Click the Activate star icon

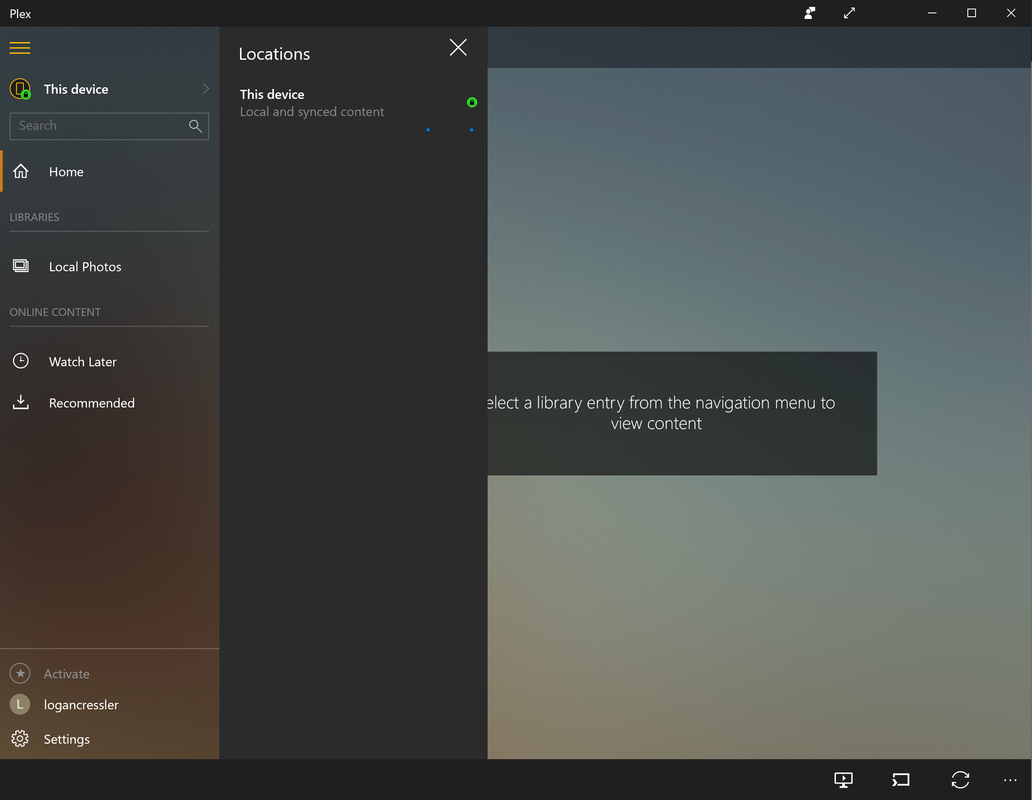click(20, 673)
